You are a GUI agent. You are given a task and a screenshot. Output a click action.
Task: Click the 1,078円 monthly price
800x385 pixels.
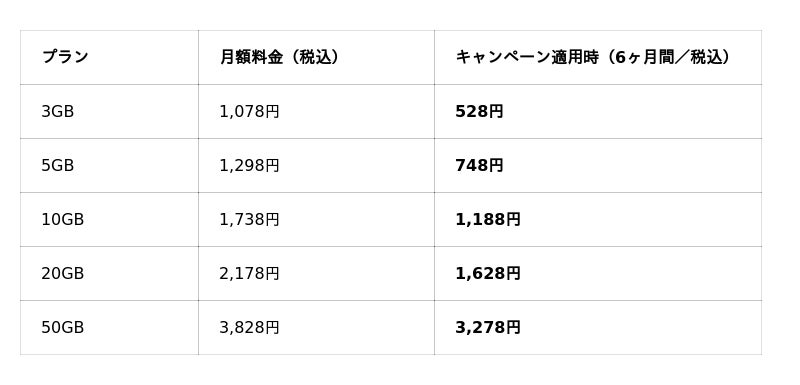tap(249, 111)
